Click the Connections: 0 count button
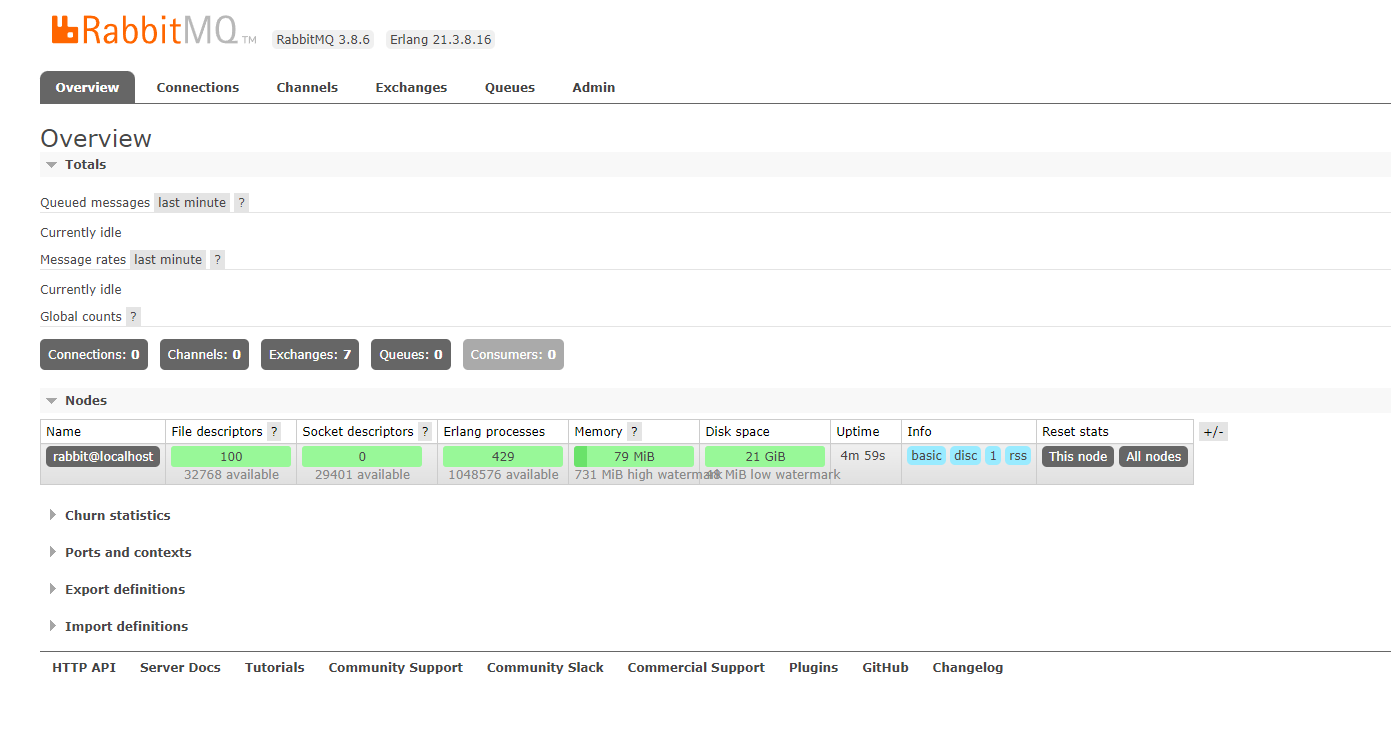This screenshot has height=737, width=1391. (94, 354)
